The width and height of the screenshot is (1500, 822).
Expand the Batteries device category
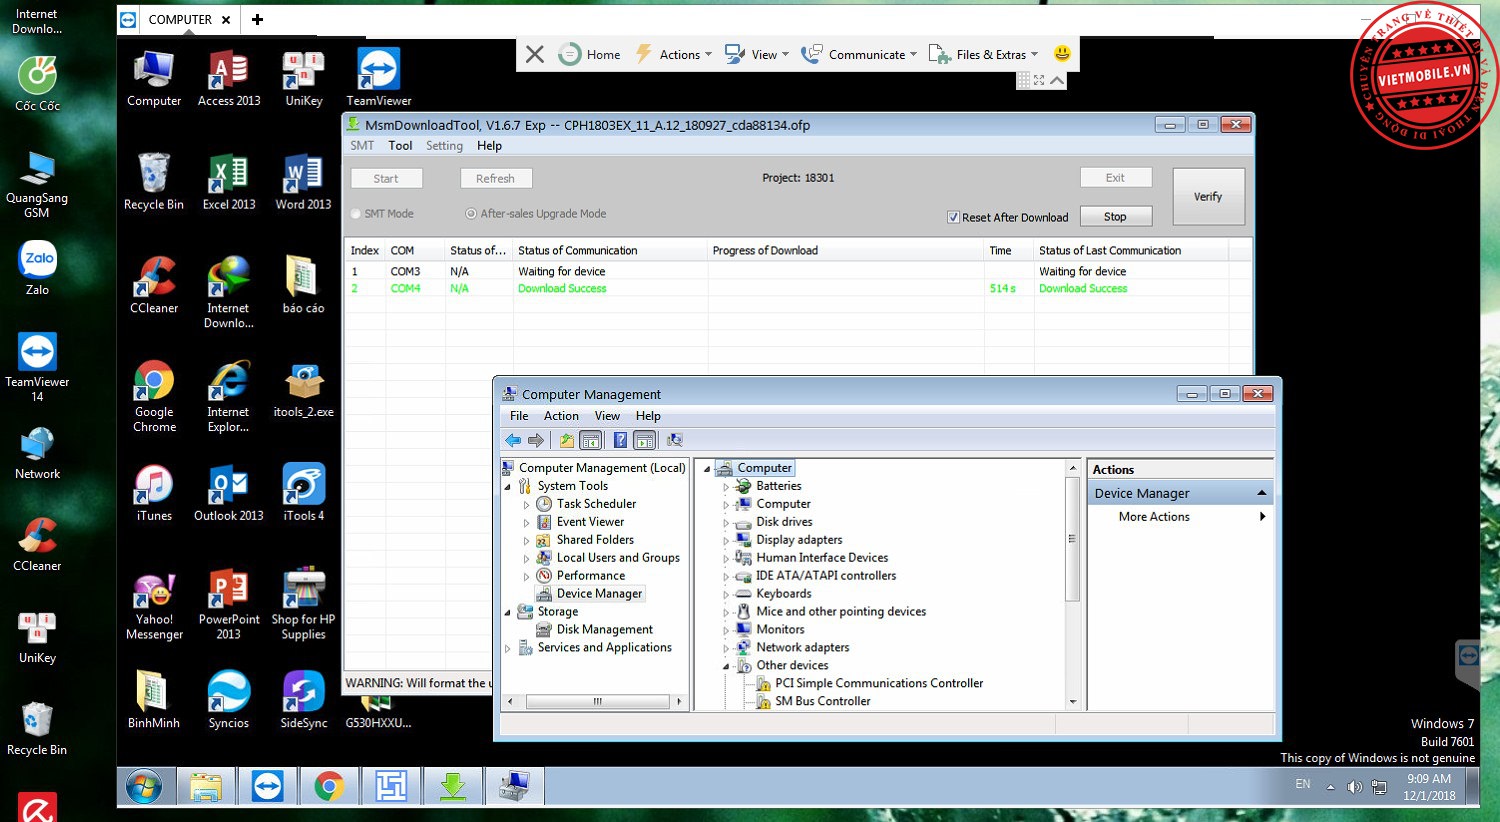pyautogui.click(x=727, y=487)
